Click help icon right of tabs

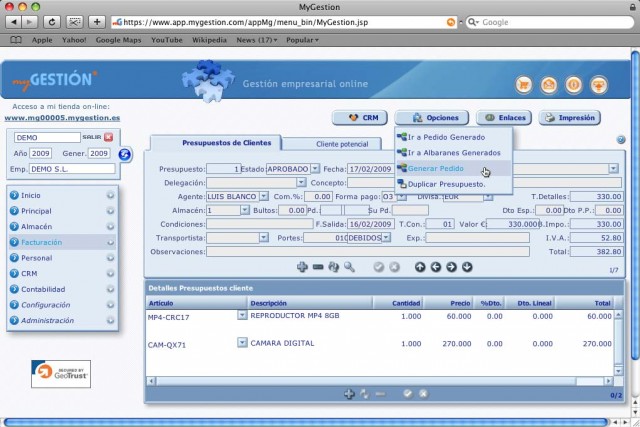[x=620, y=140]
